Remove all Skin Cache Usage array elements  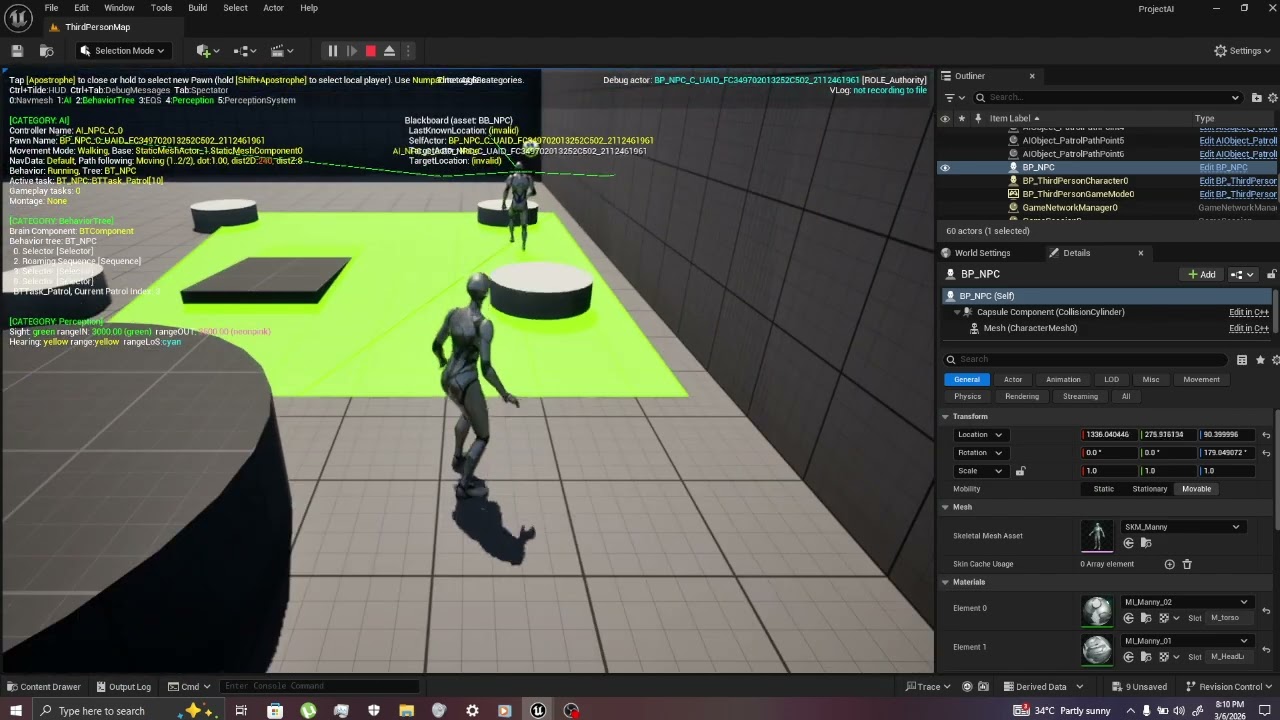click(1187, 565)
